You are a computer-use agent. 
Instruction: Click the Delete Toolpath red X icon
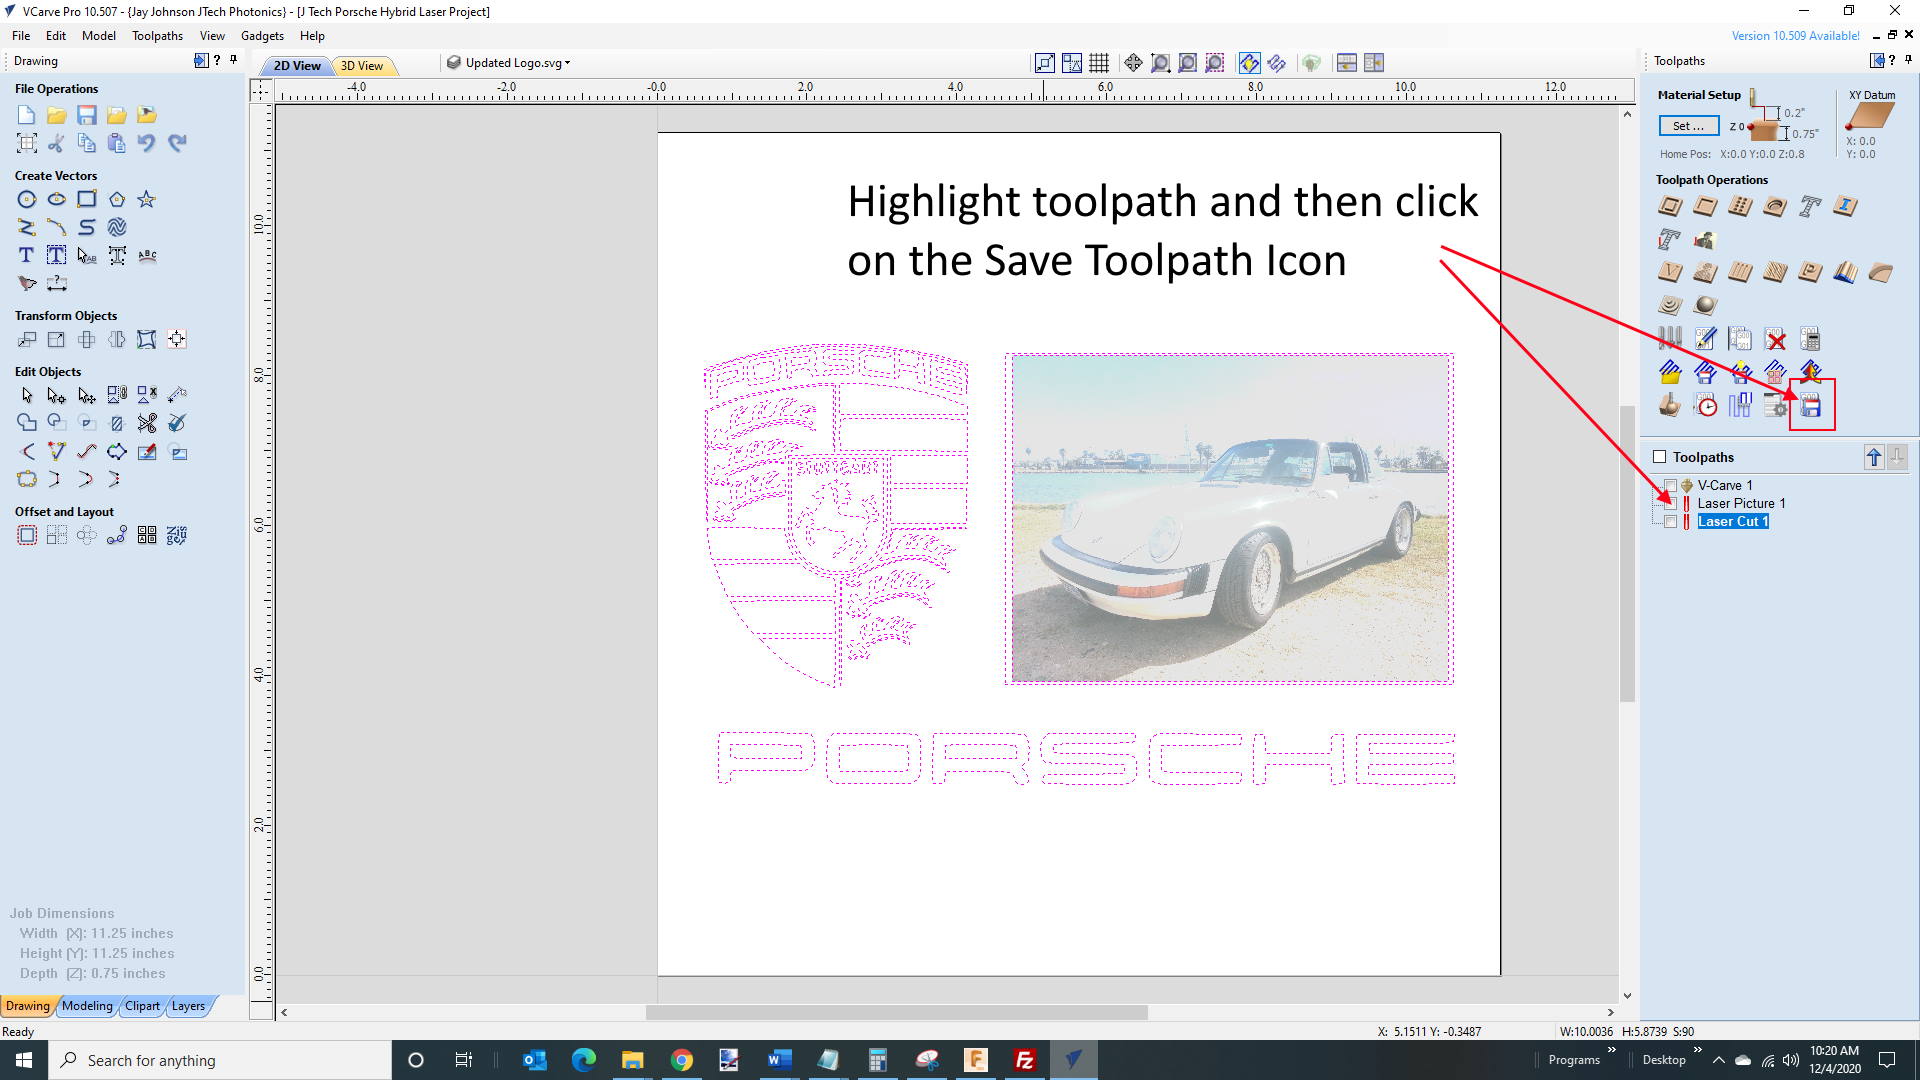[1775, 339]
